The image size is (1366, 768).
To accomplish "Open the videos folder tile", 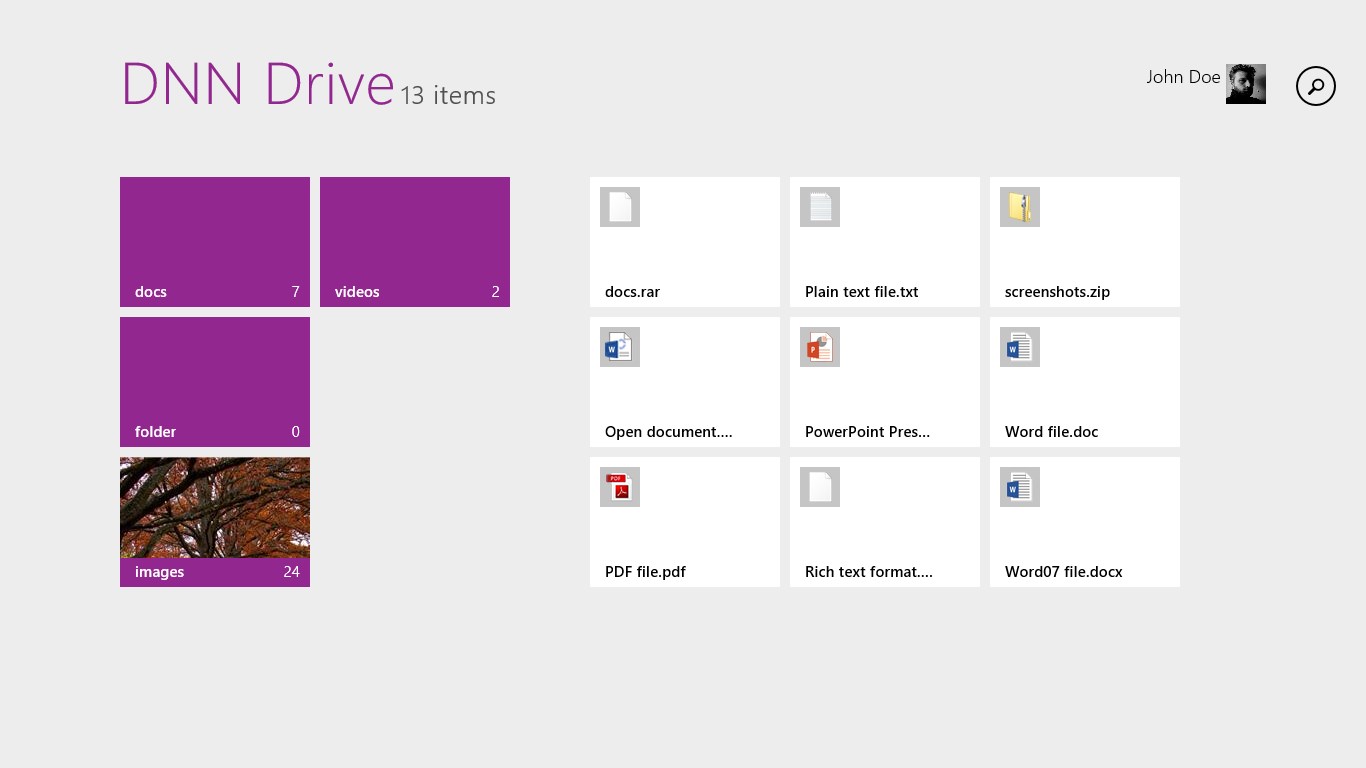I will [x=415, y=241].
